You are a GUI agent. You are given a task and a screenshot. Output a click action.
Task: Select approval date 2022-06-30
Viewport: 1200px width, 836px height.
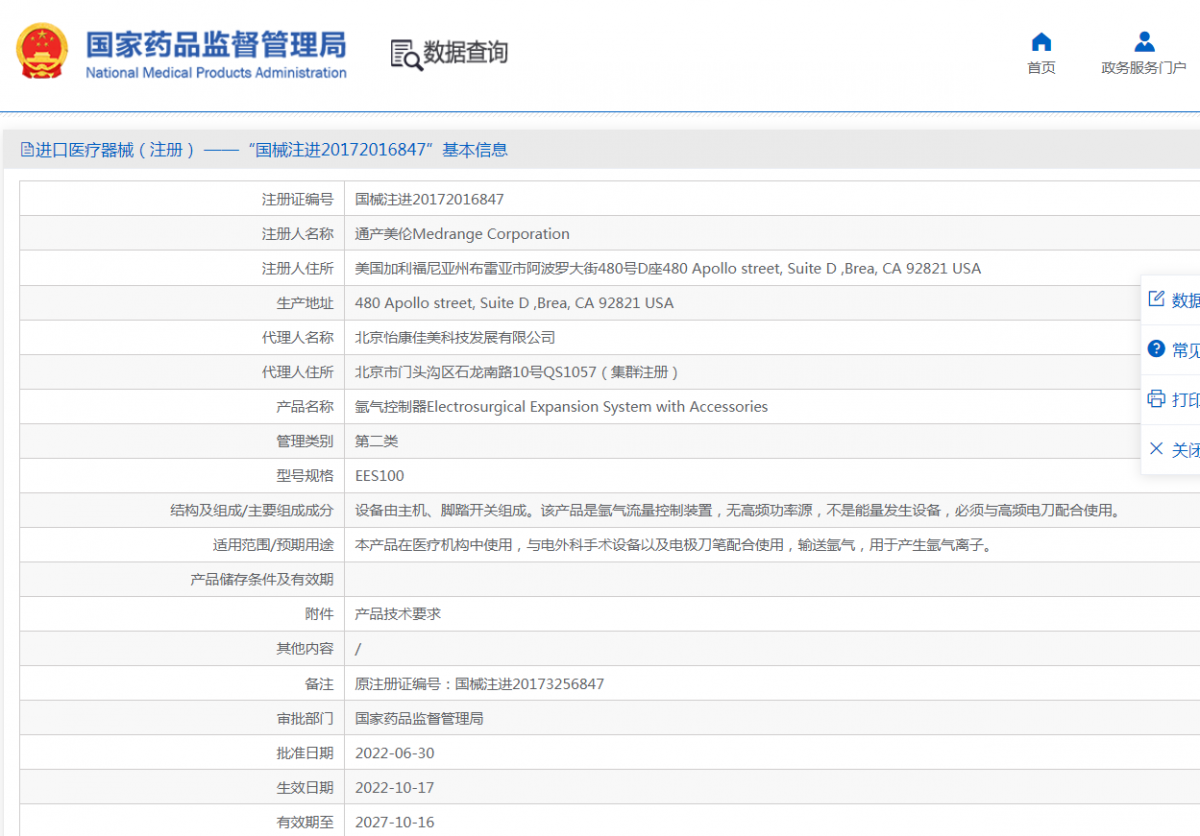click(x=395, y=753)
